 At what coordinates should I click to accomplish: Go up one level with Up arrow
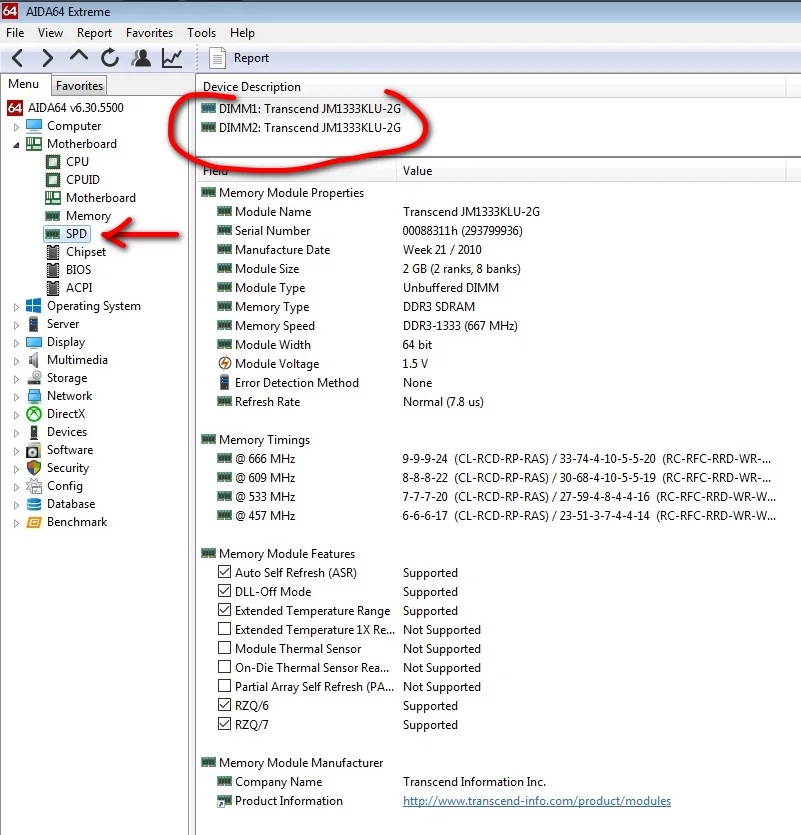tap(79, 55)
